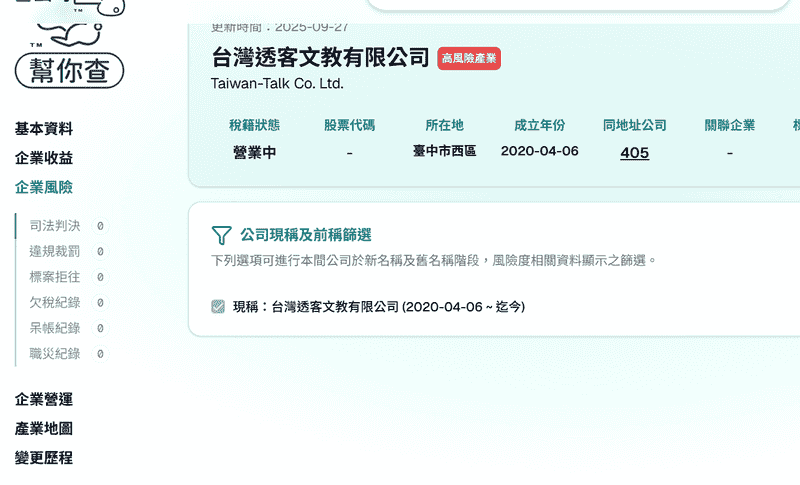Go to 司法判決 sub-item
Image resolution: width=800 pixels, height=485 pixels.
click(x=55, y=226)
